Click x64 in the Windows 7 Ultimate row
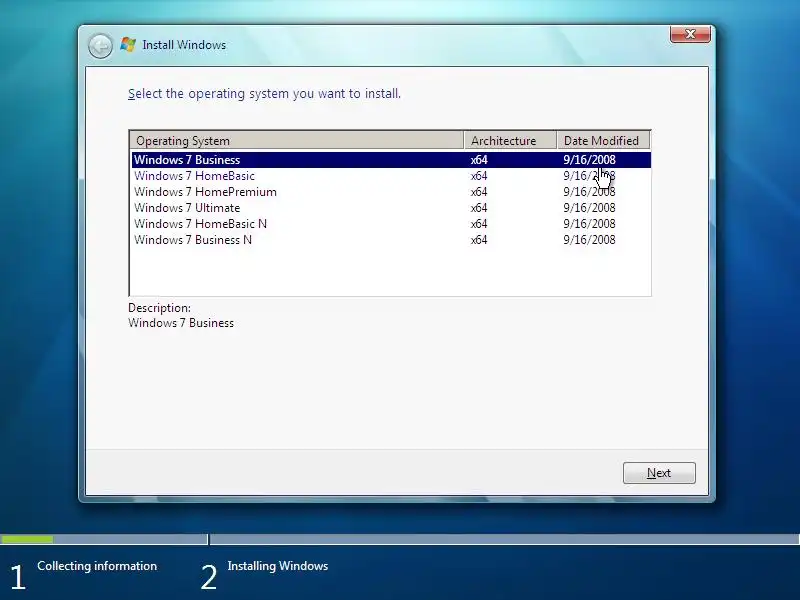The width and height of the screenshot is (800, 600). (x=479, y=208)
